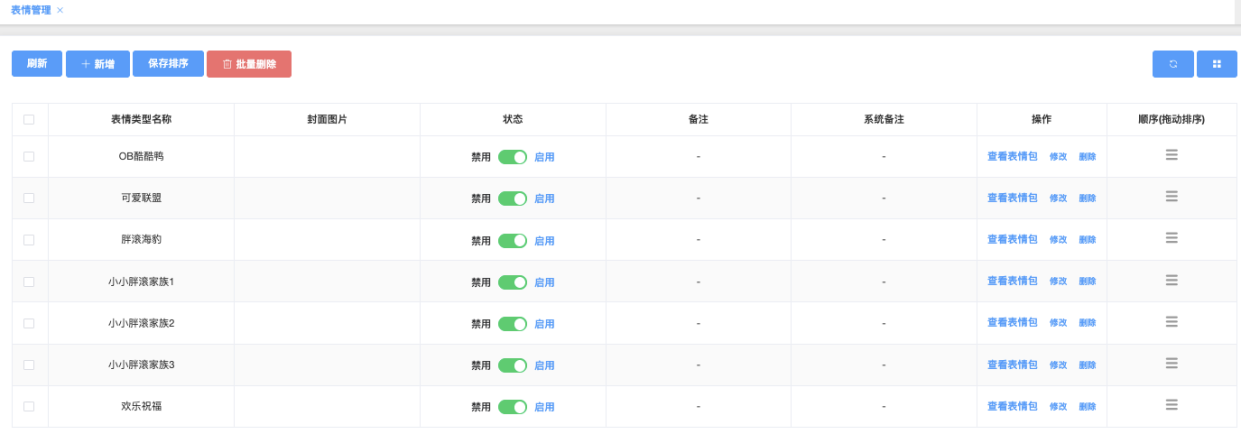Viewport: 1241px width, 434px height.
Task: Click 修改 link for 小小胖滚家族1 row
Action: tap(1058, 282)
